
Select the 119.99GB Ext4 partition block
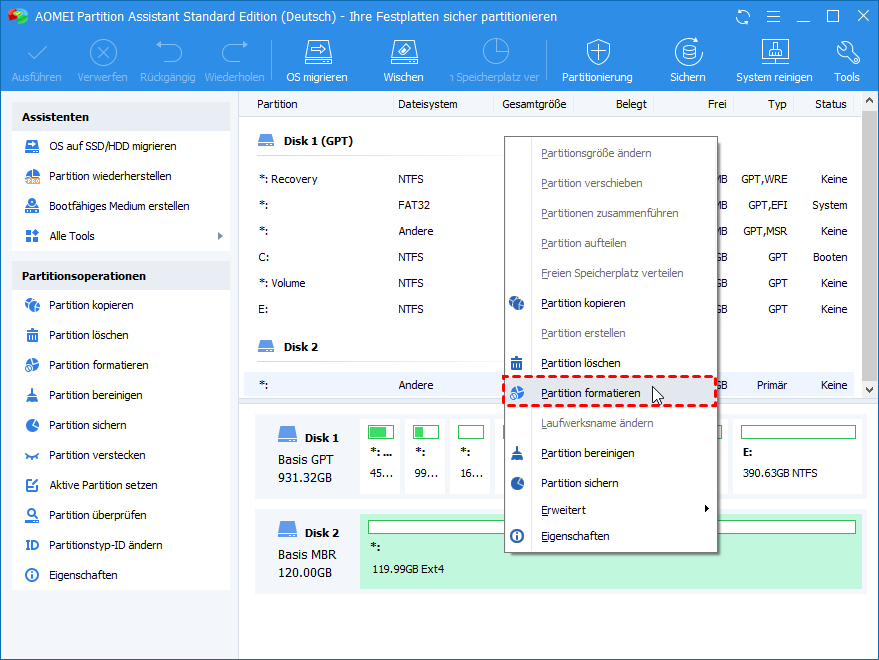(x=610, y=551)
